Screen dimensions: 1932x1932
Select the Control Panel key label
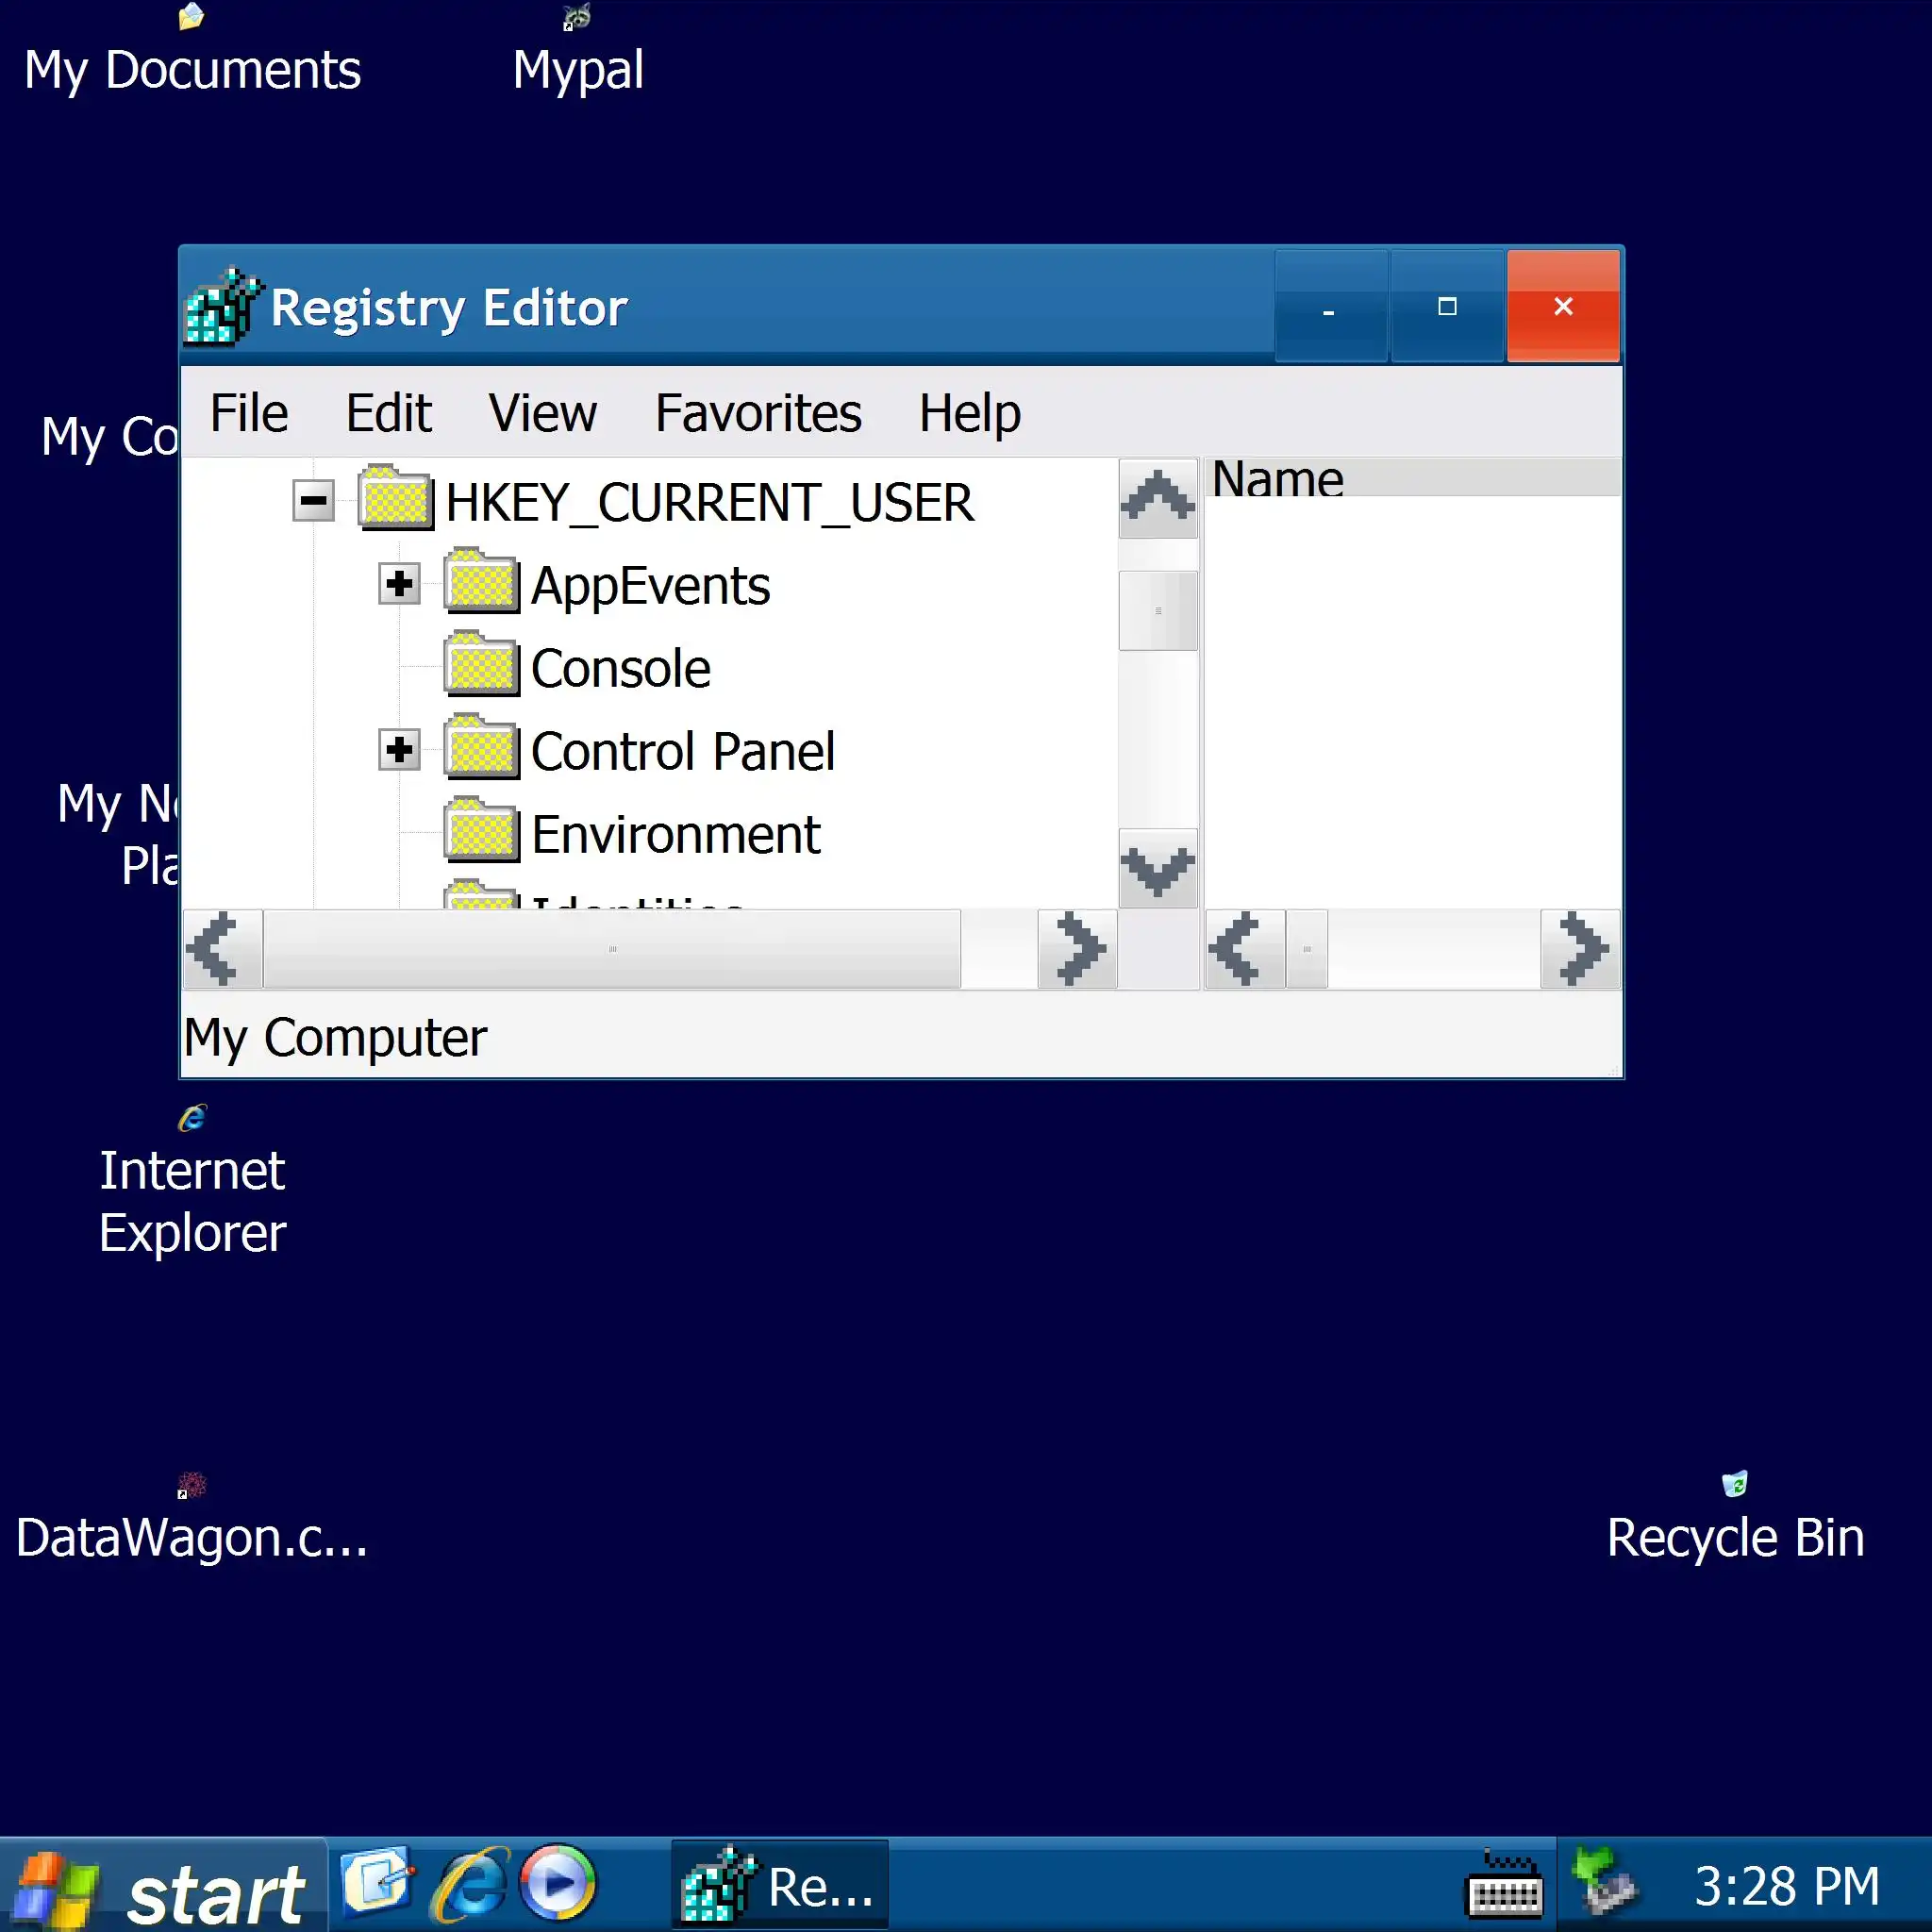(x=682, y=751)
